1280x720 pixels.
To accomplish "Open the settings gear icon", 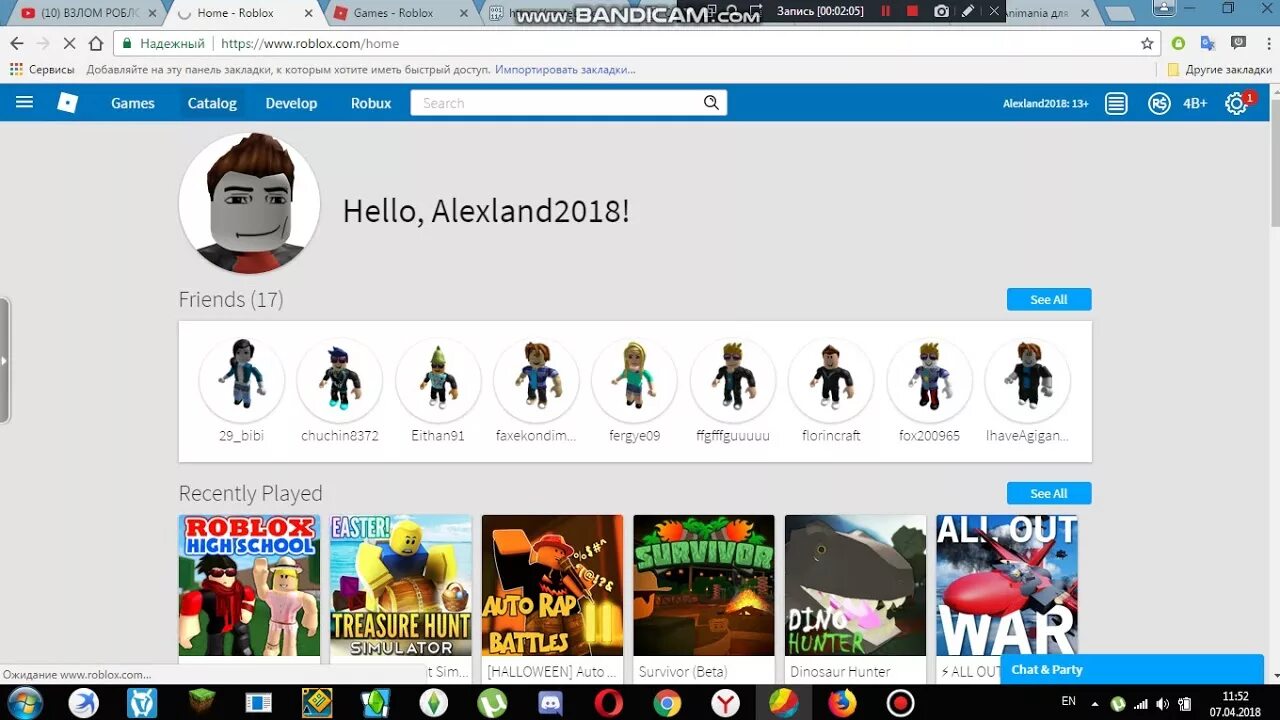I will point(1236,103).
